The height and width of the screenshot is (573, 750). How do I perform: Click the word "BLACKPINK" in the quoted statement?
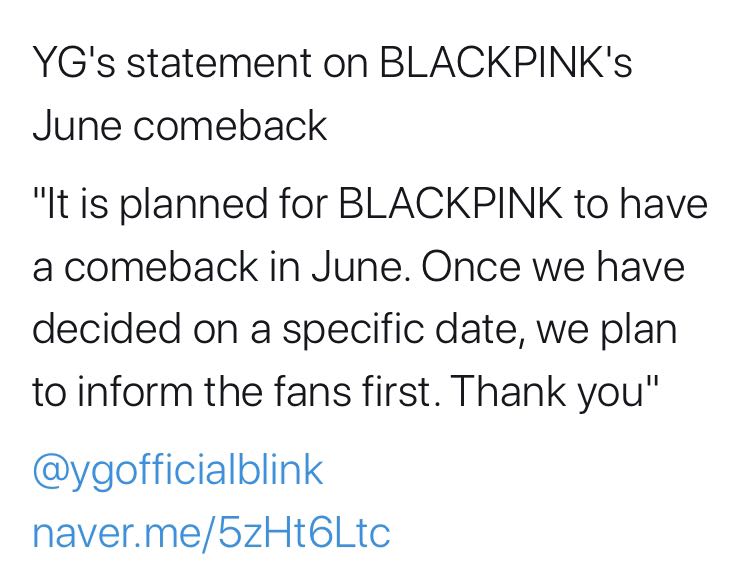pos(451,203)
